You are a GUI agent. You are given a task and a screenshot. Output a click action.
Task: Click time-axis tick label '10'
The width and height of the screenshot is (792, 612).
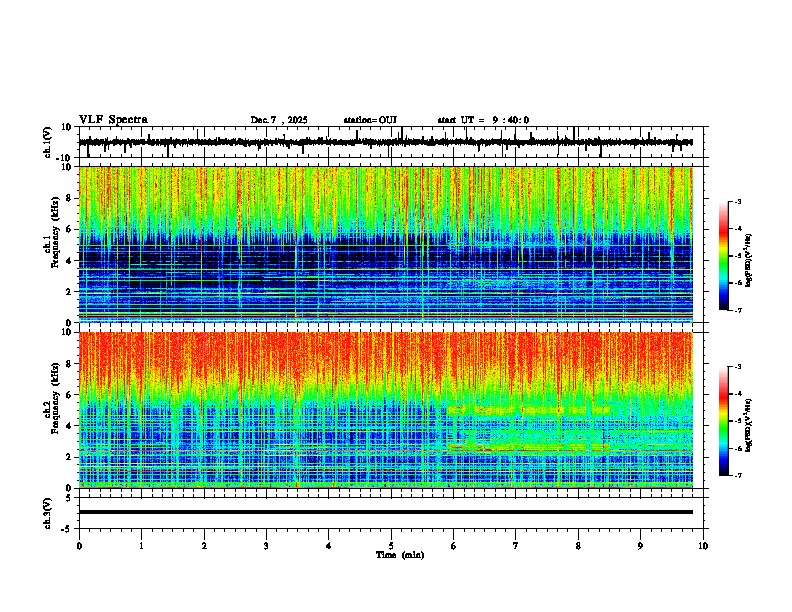pyautogui.click(x=703, y=546)
